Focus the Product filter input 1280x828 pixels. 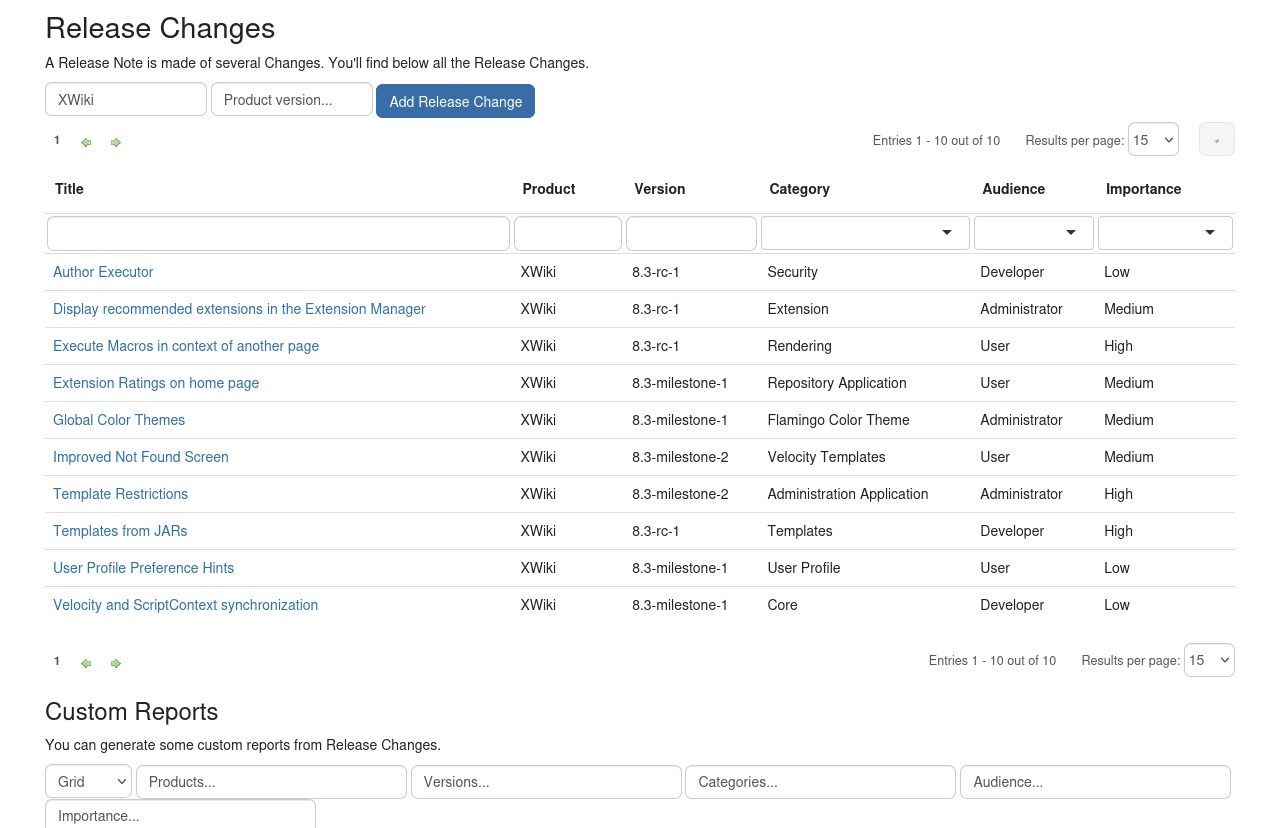click(568, 233)
